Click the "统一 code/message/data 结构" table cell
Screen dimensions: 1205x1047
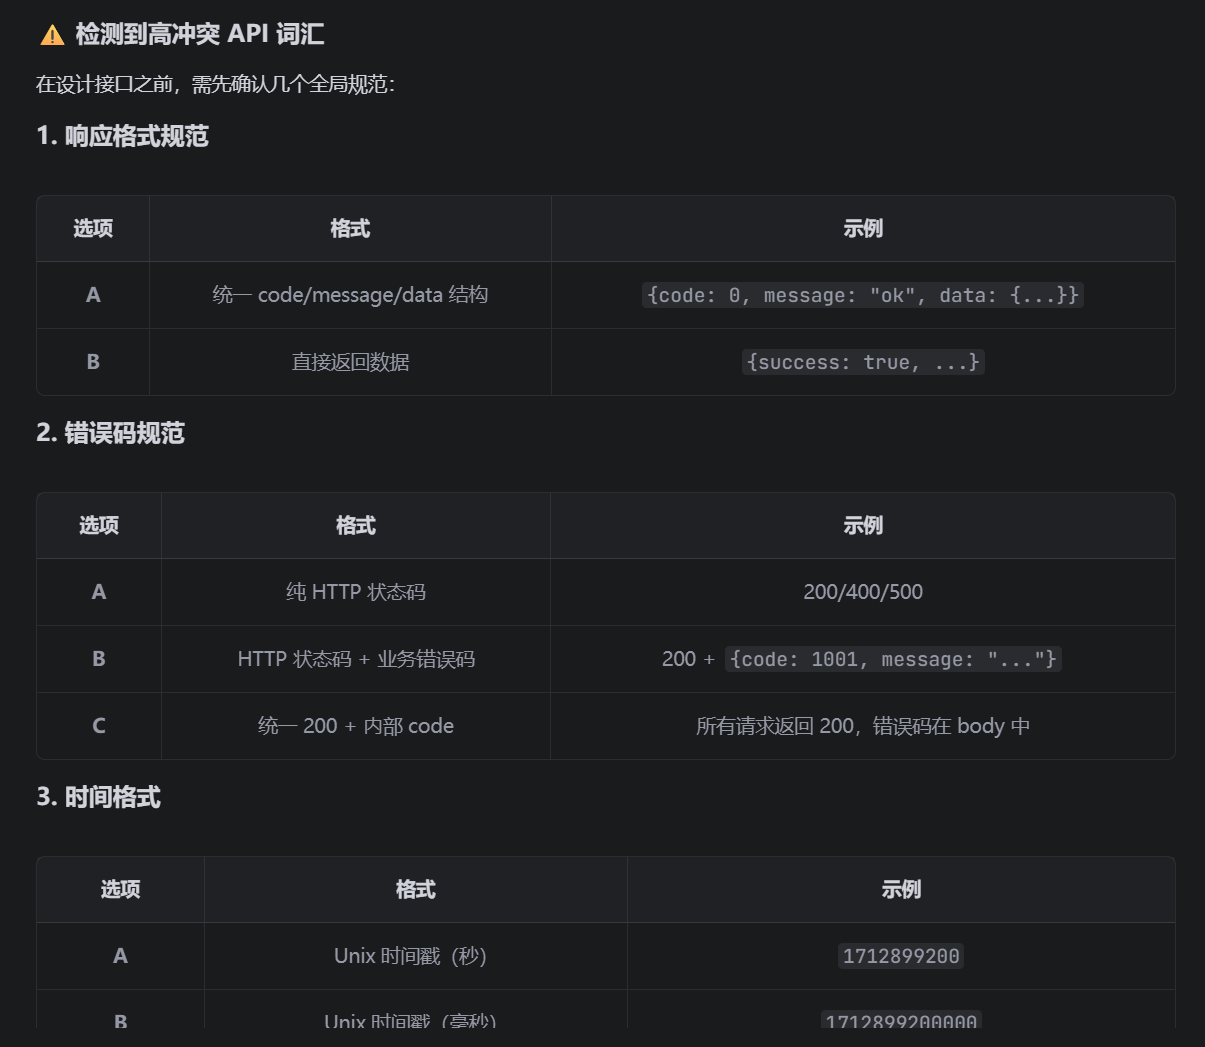pos(350,295)
